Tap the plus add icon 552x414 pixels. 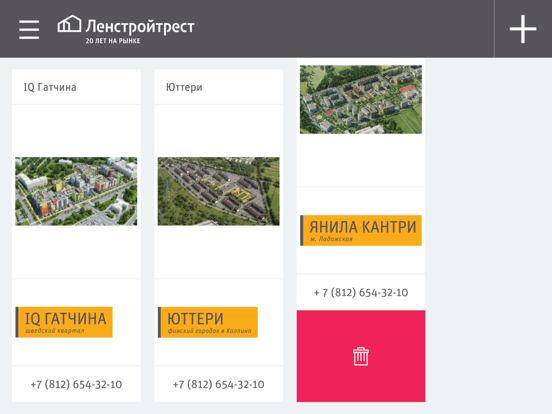pyautogui.click(x=523, y=29)
